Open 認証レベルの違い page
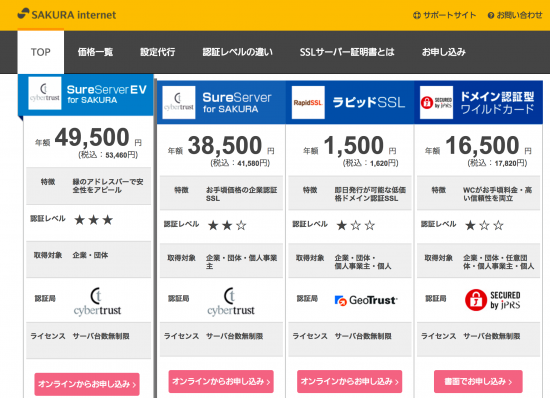 237,52
